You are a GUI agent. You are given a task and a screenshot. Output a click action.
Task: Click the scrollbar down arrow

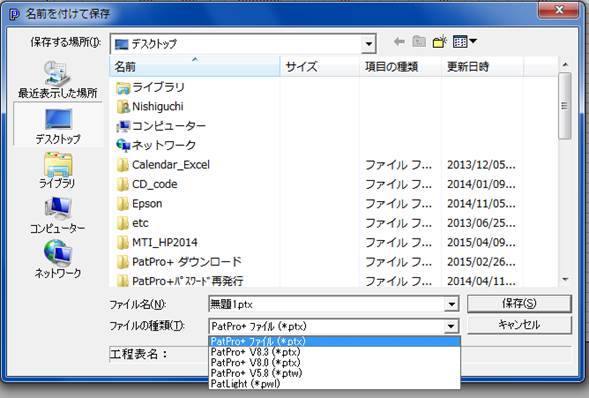pos(565,280)
